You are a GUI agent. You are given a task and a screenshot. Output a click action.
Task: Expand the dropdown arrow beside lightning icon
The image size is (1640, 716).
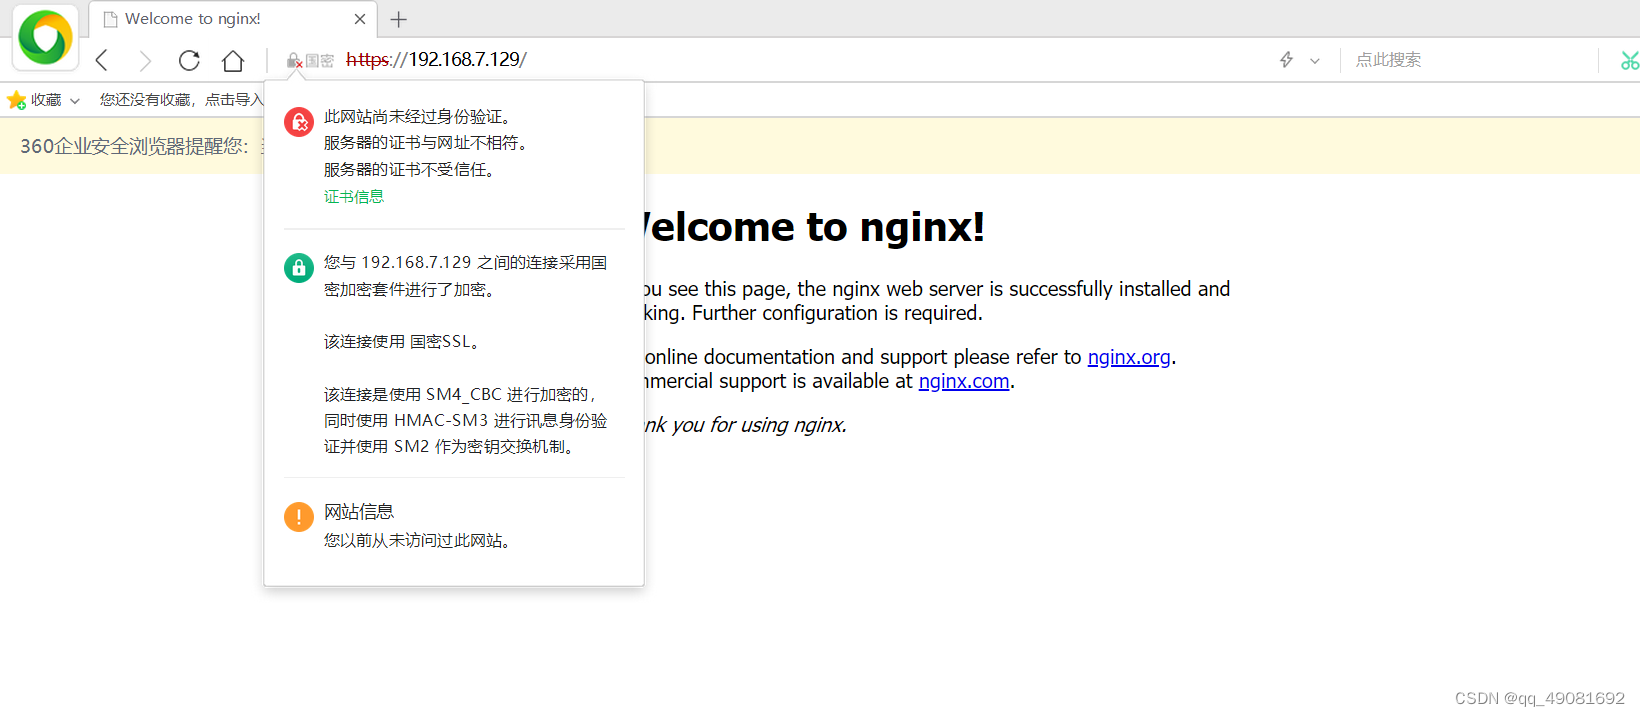point(1314,61)
